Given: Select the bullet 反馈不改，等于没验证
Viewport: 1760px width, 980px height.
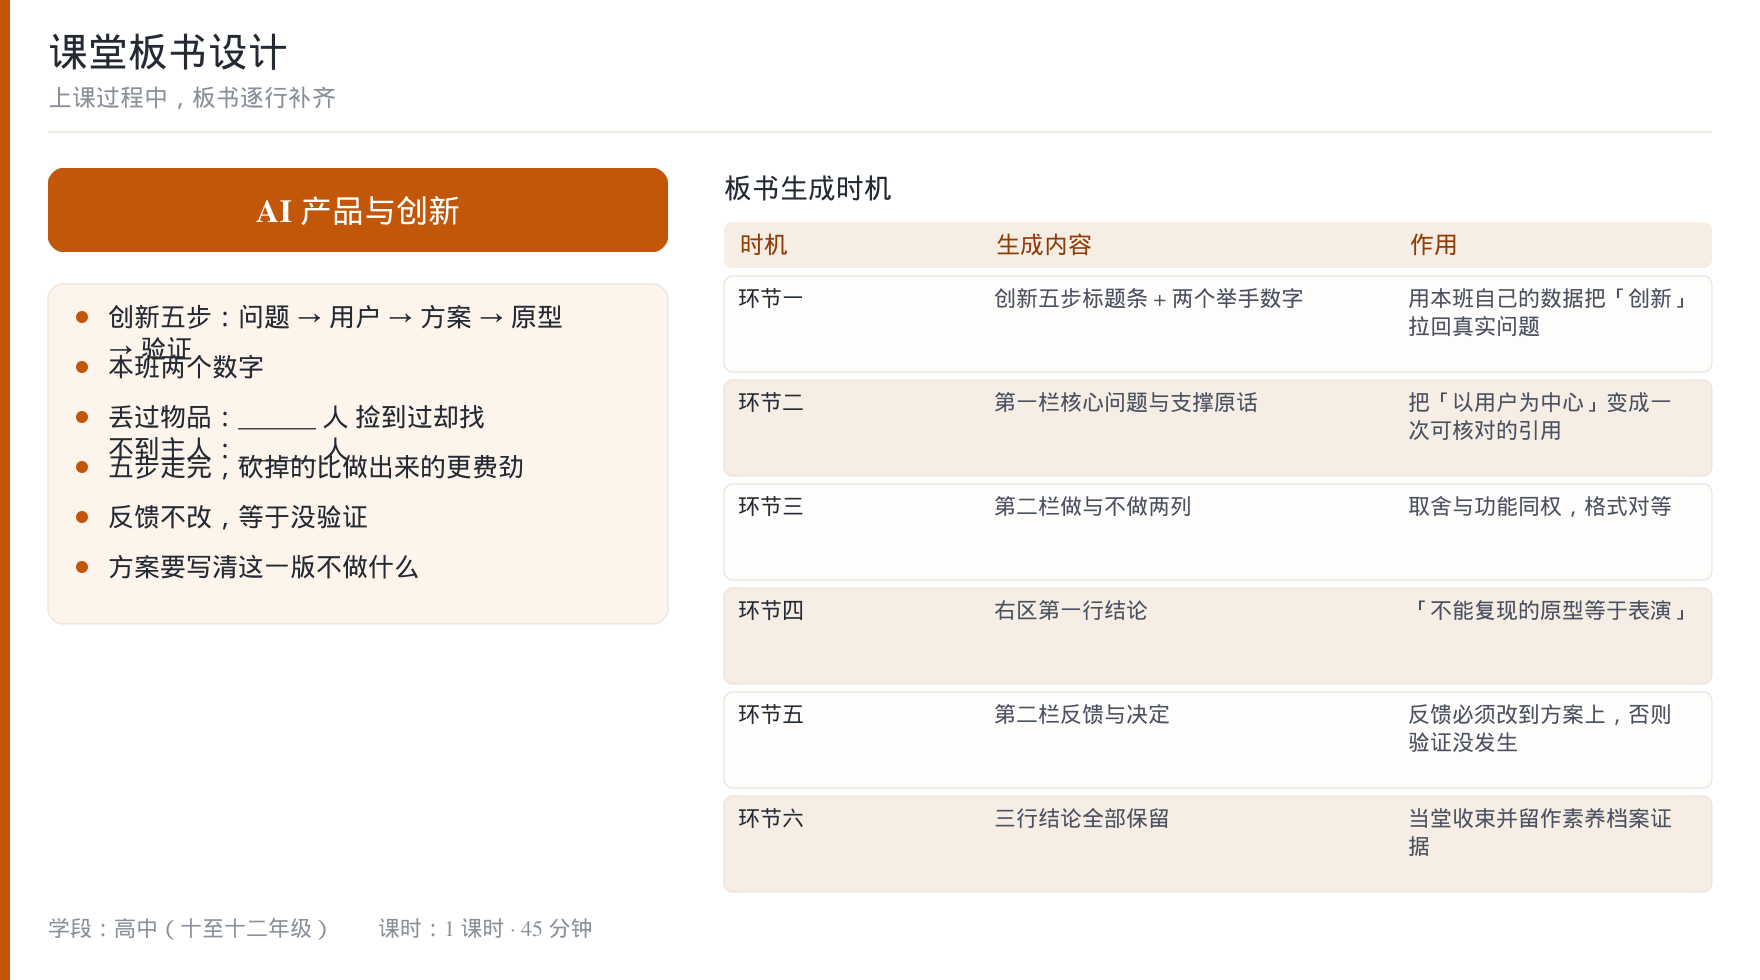Looking at the screenshot, I should click(x=238, y=517).
